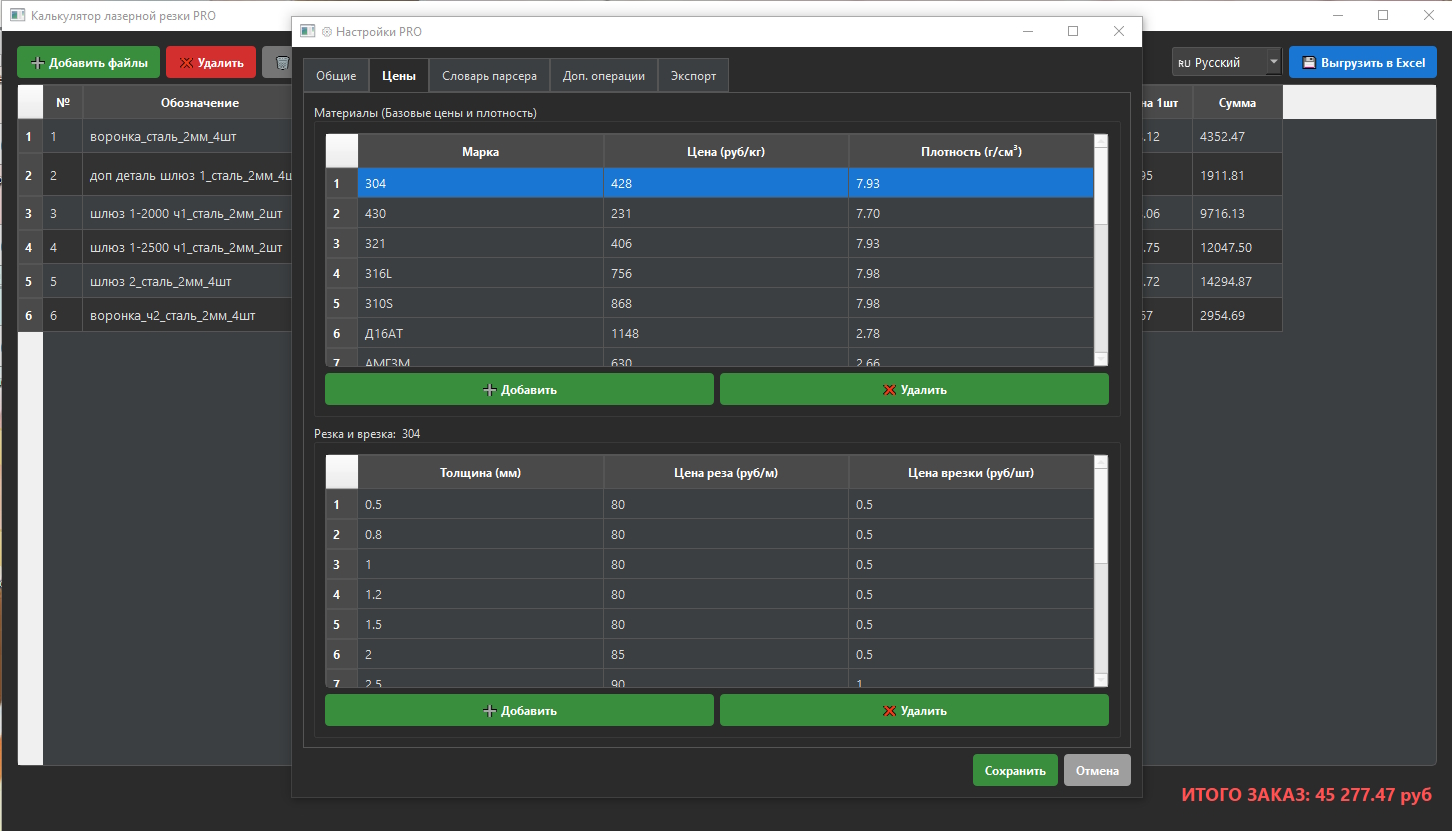Select the 'Экспорт' tab
This screenshot has width=1452, height=831.
(x=693, y=76)
